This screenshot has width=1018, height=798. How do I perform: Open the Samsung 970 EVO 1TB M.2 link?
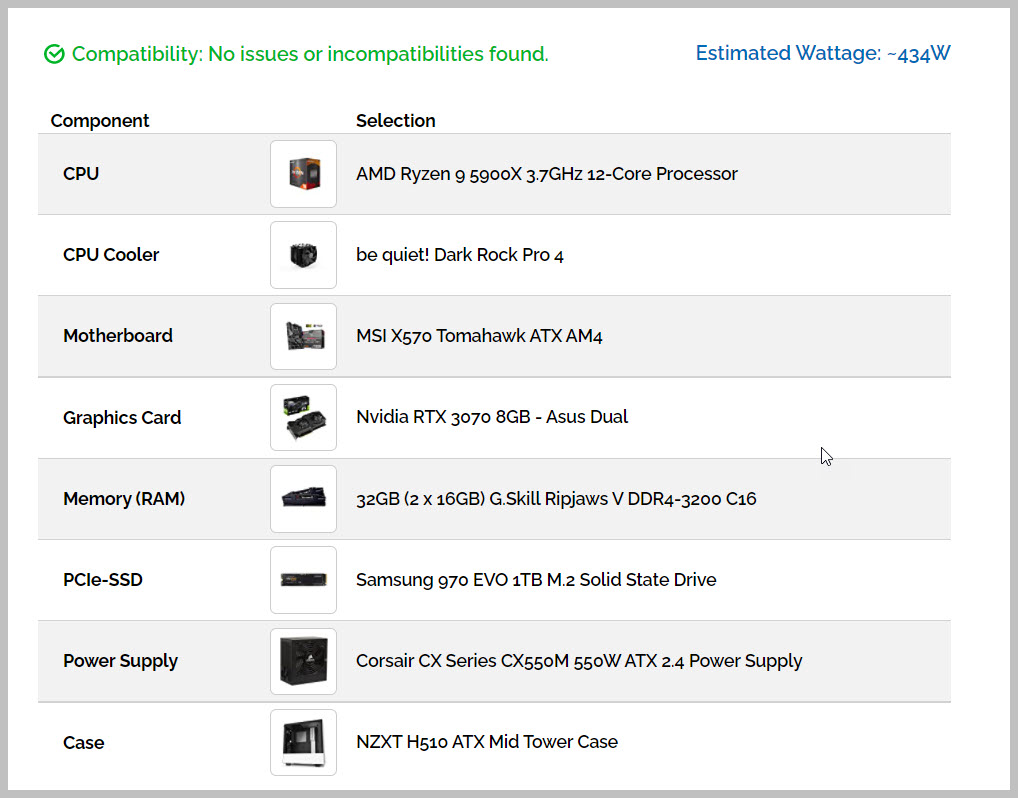click(x=535, y=580)
